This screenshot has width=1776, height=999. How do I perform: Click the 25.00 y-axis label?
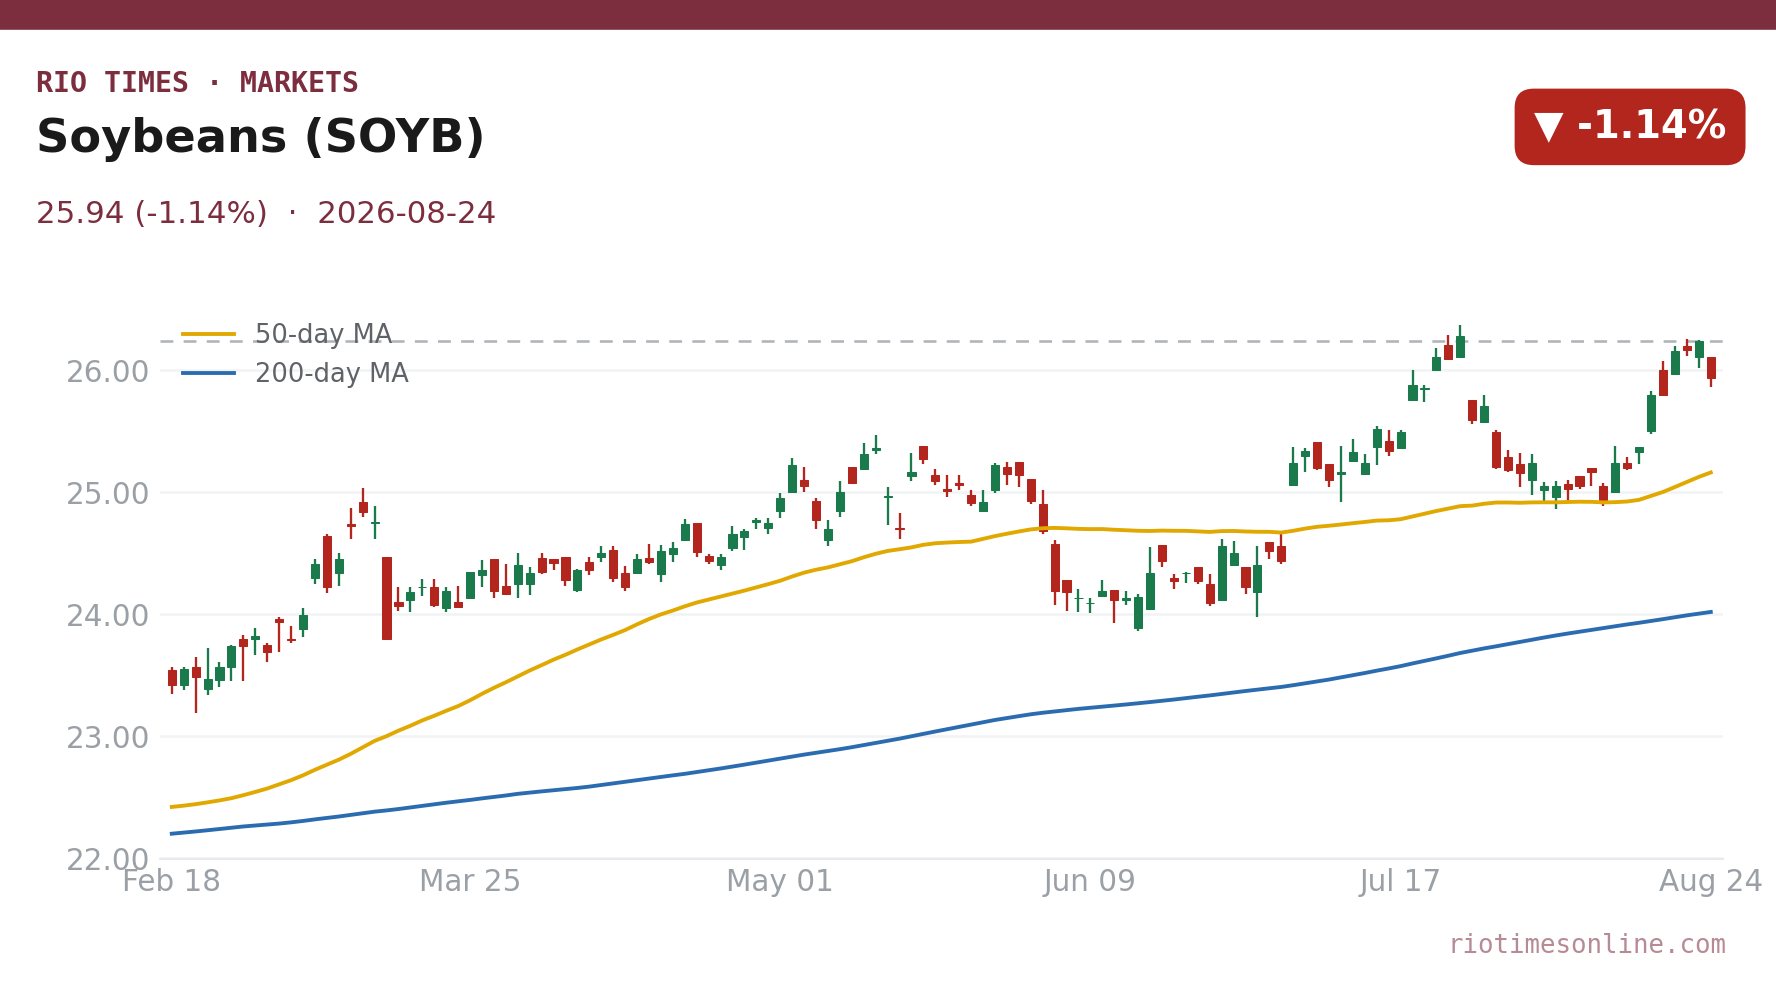coord(107,494)
